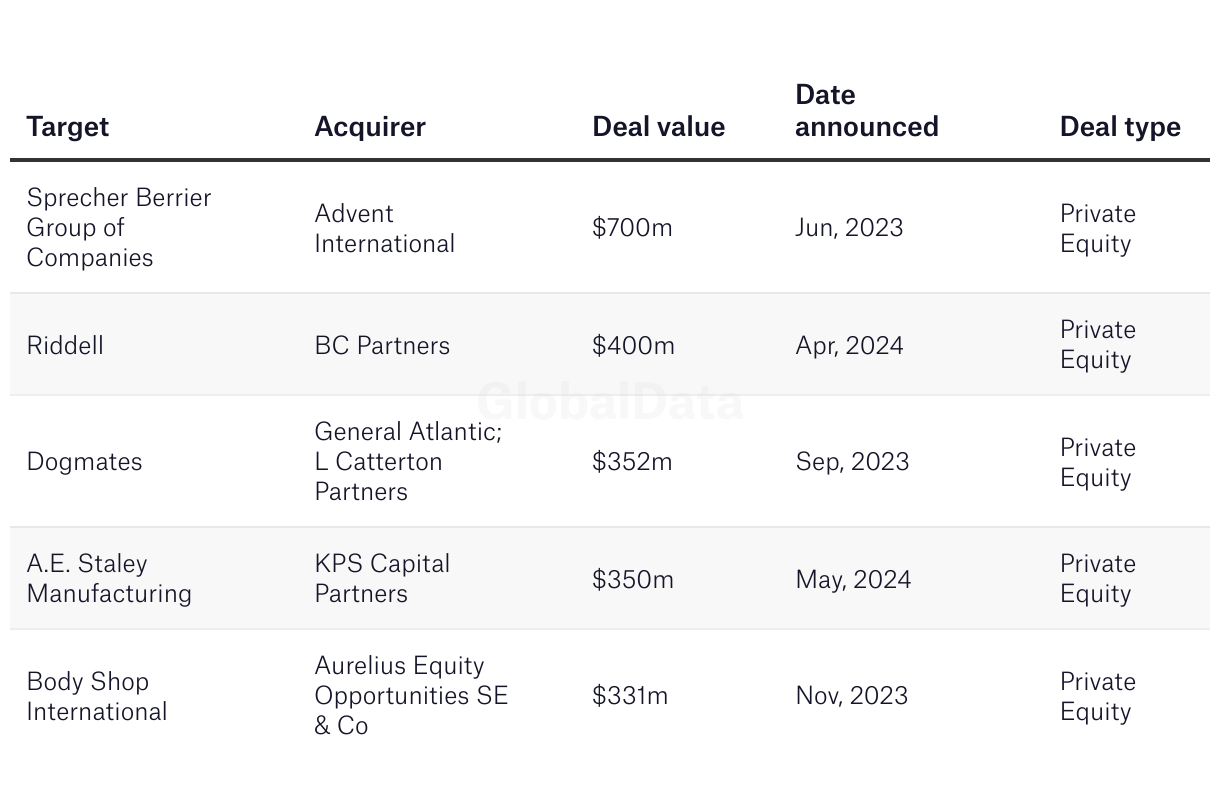
Task: Click the GlobalData watermark
Action: click(x=610, y=402)
